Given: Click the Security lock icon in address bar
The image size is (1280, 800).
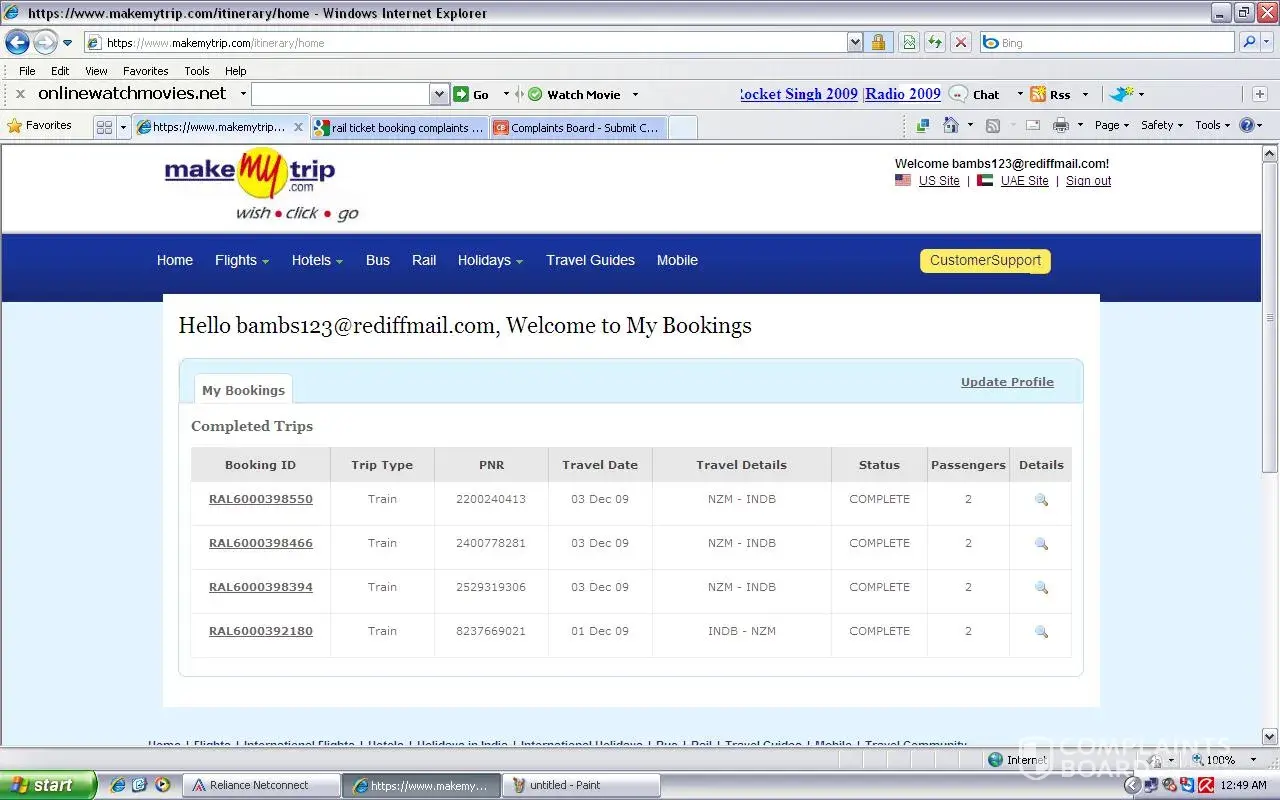Looking at the screenshot, I should [878, 42].
